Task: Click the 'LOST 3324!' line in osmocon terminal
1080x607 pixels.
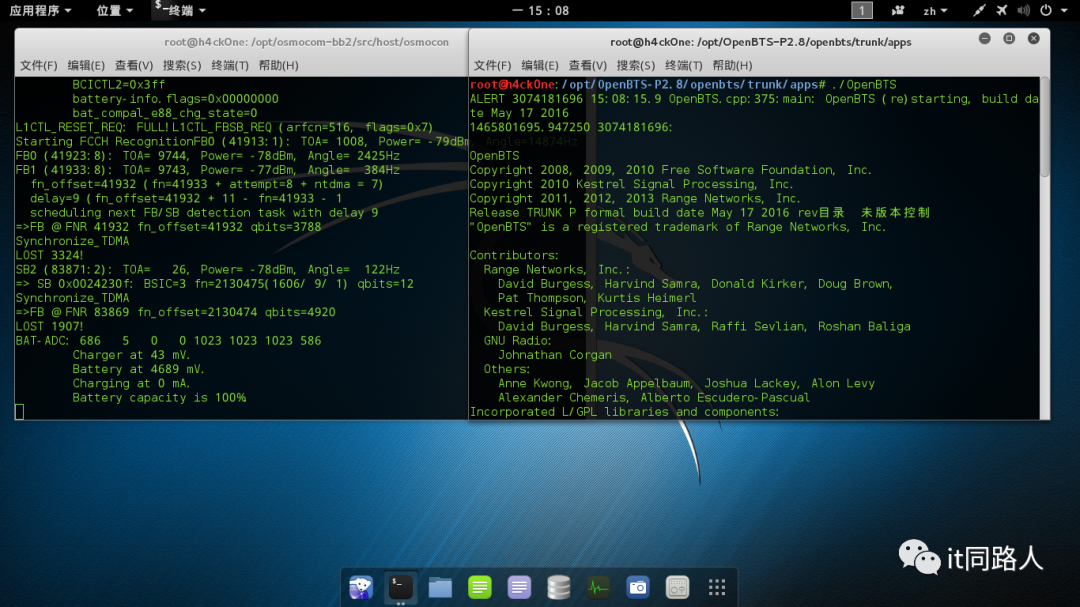Action: pyautogui.click(x=50, y=256)
